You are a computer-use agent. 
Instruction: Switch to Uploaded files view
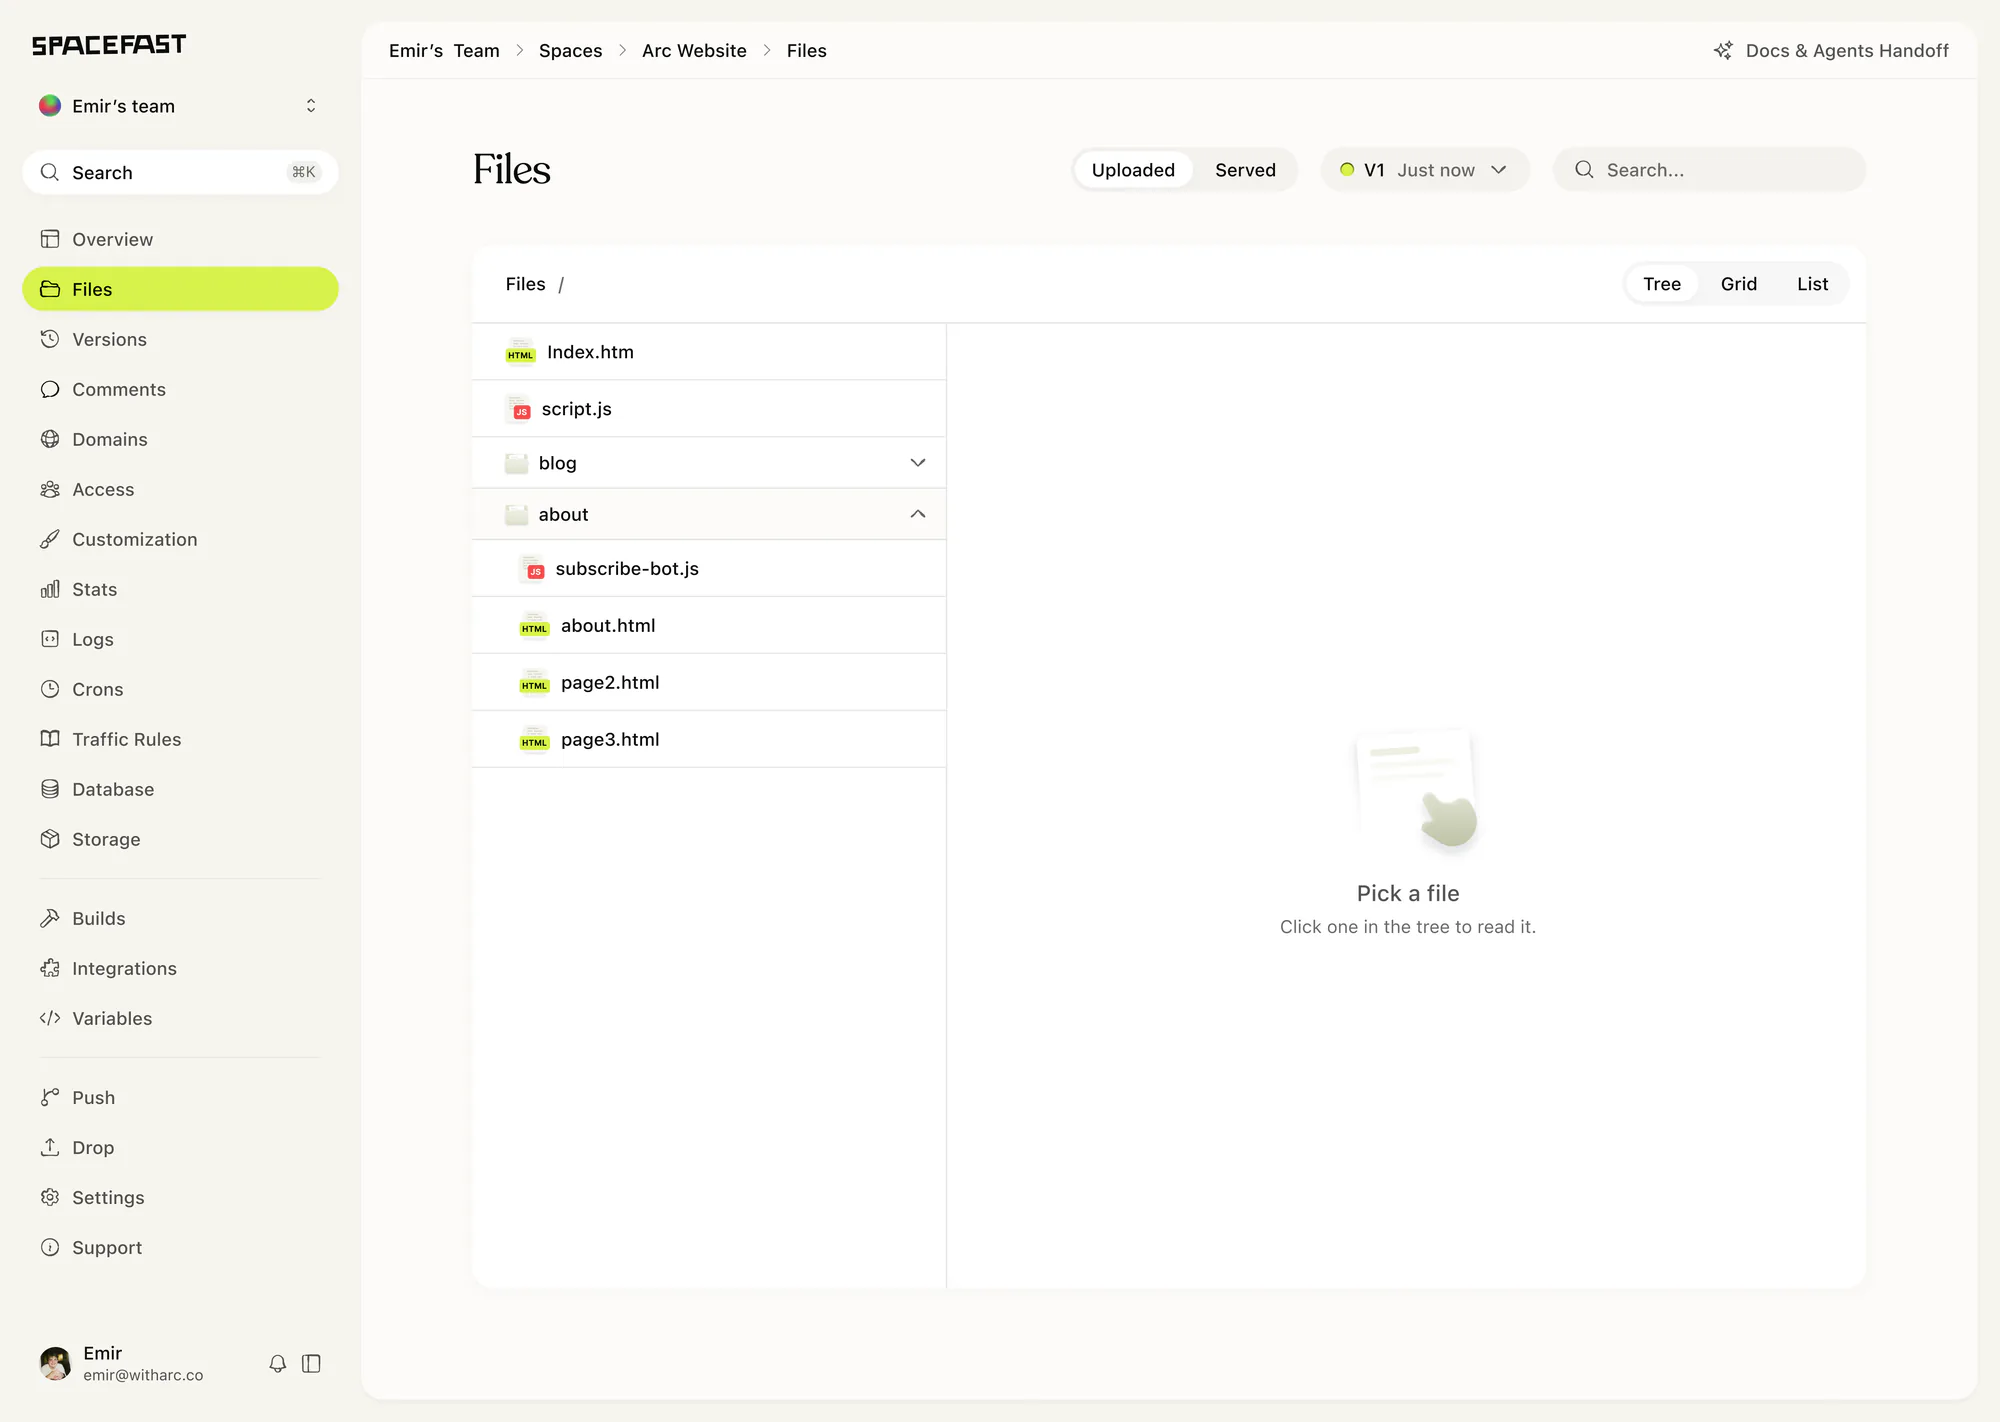click(x=1133, y=170)
